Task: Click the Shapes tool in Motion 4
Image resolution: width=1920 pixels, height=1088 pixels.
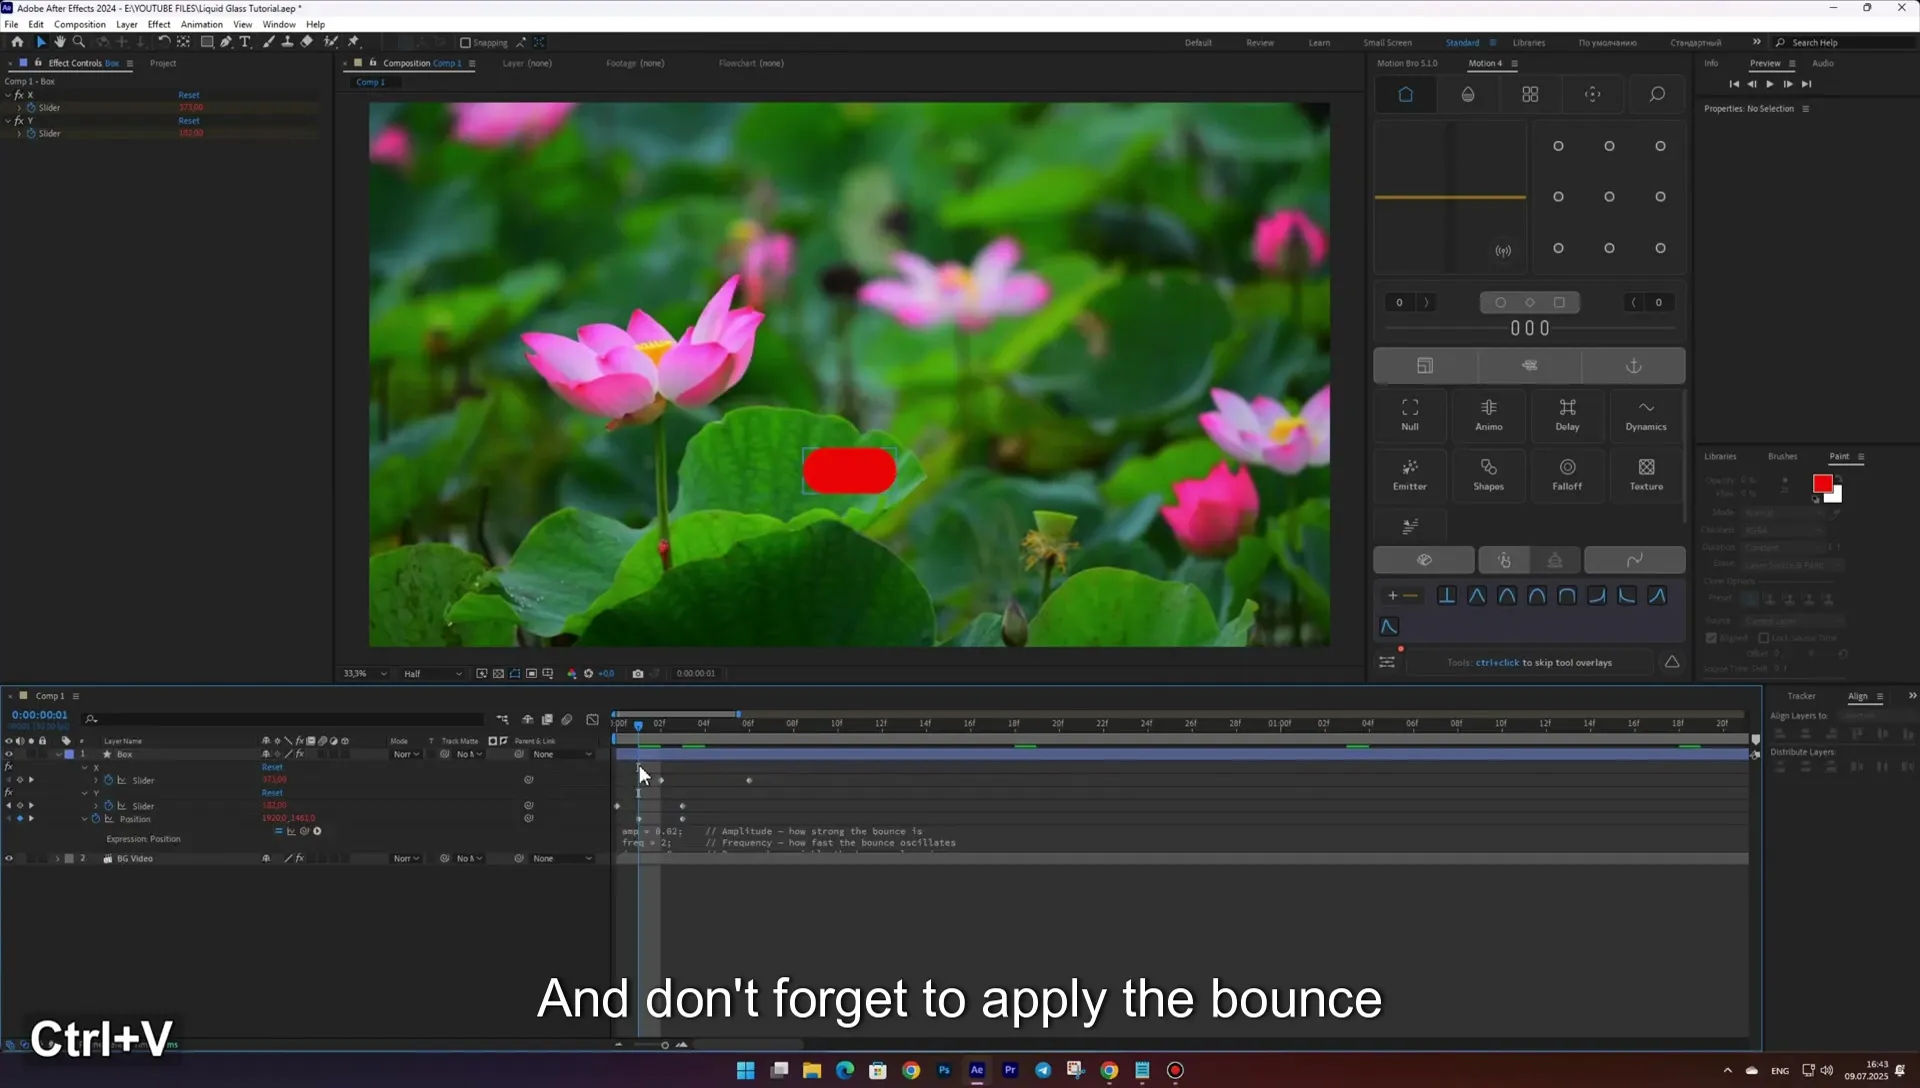Action: 1489,474
